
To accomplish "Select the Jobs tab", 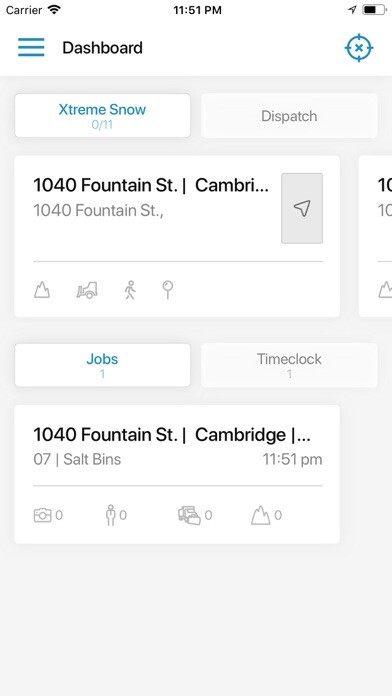I will tap(103, 365).
